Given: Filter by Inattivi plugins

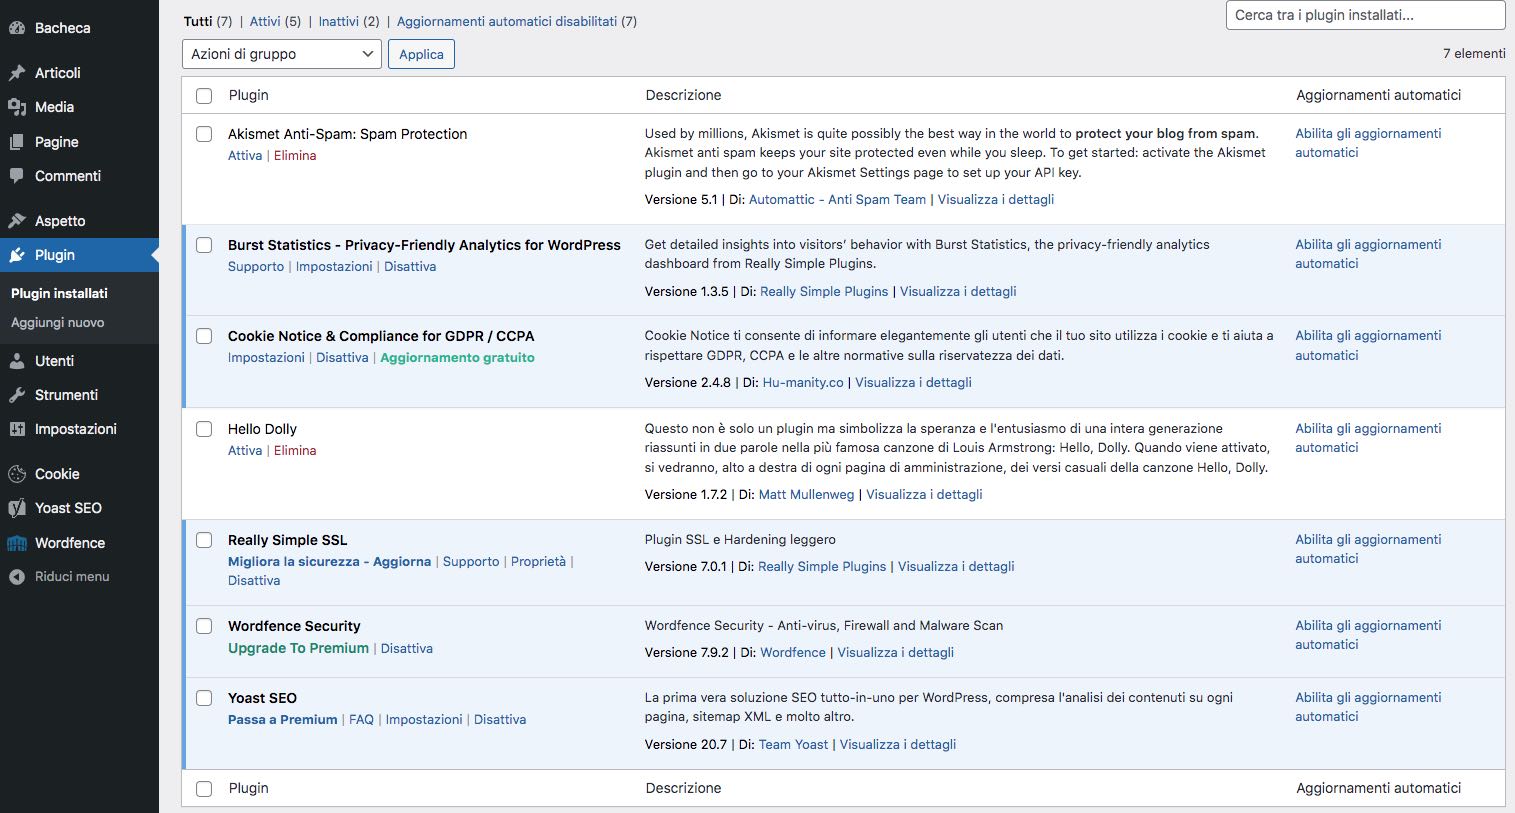Looking at the screenshot, I should [x=339, y=21].
